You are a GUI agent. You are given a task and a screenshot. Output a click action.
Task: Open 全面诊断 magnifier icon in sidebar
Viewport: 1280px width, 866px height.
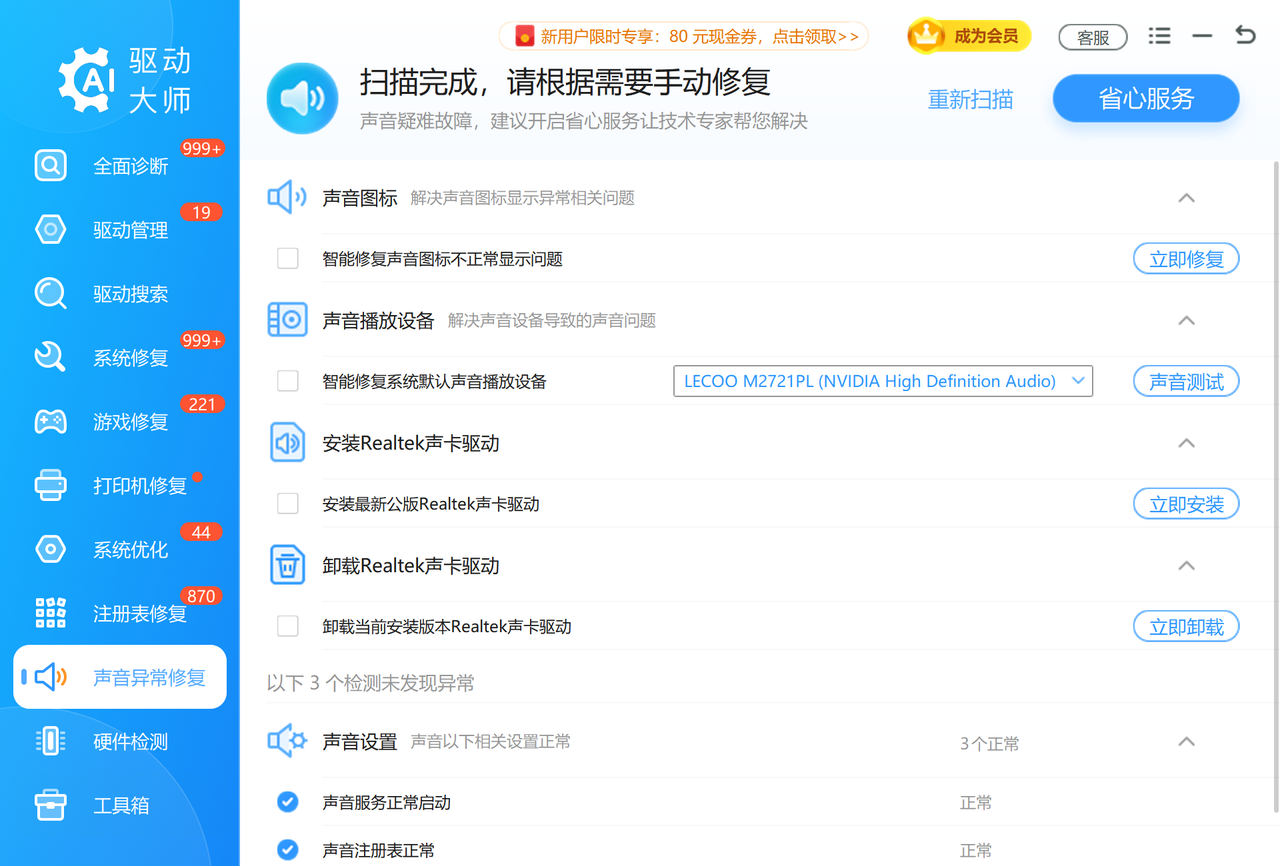pyautogui.click(x=50, y=165)
